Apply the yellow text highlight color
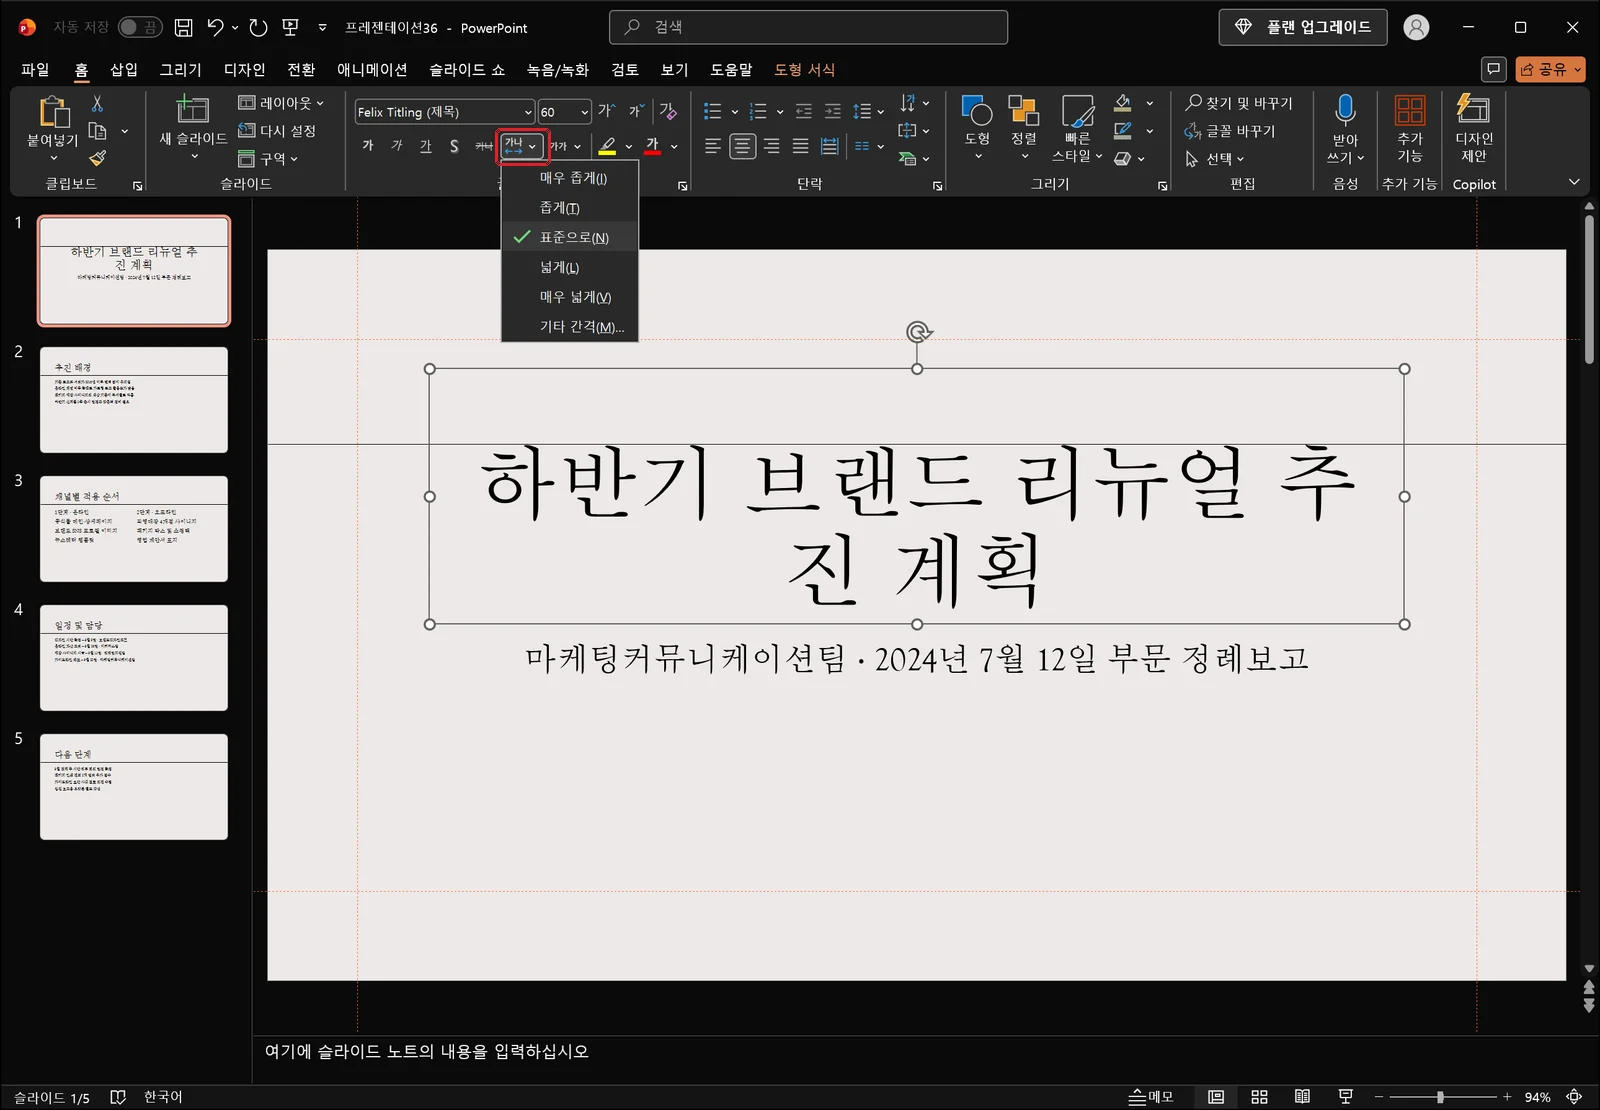The height and width of the screenshot is (1110, 1600). click(607, 146)
